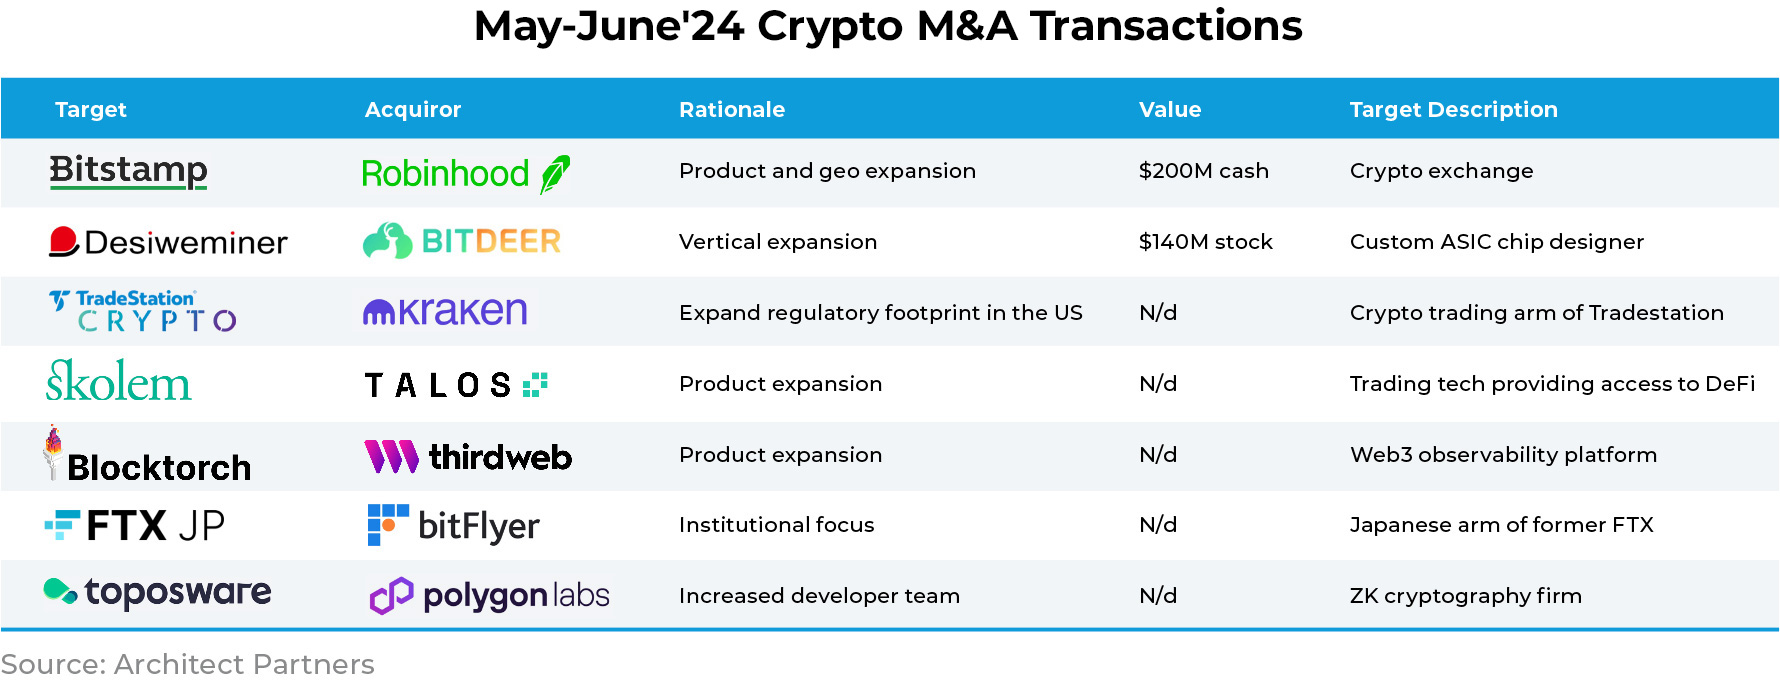Click the Polygon Labs logo

tap(489, 596)
